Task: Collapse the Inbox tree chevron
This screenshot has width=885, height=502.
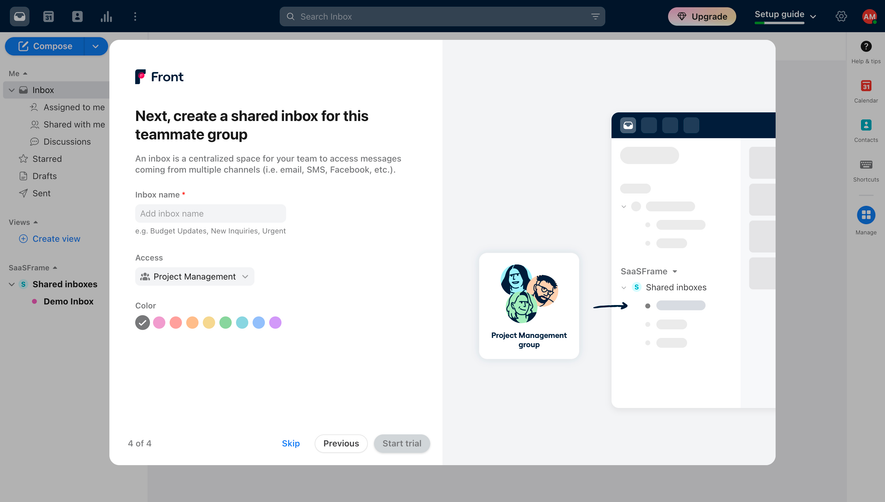Action: 11,90
